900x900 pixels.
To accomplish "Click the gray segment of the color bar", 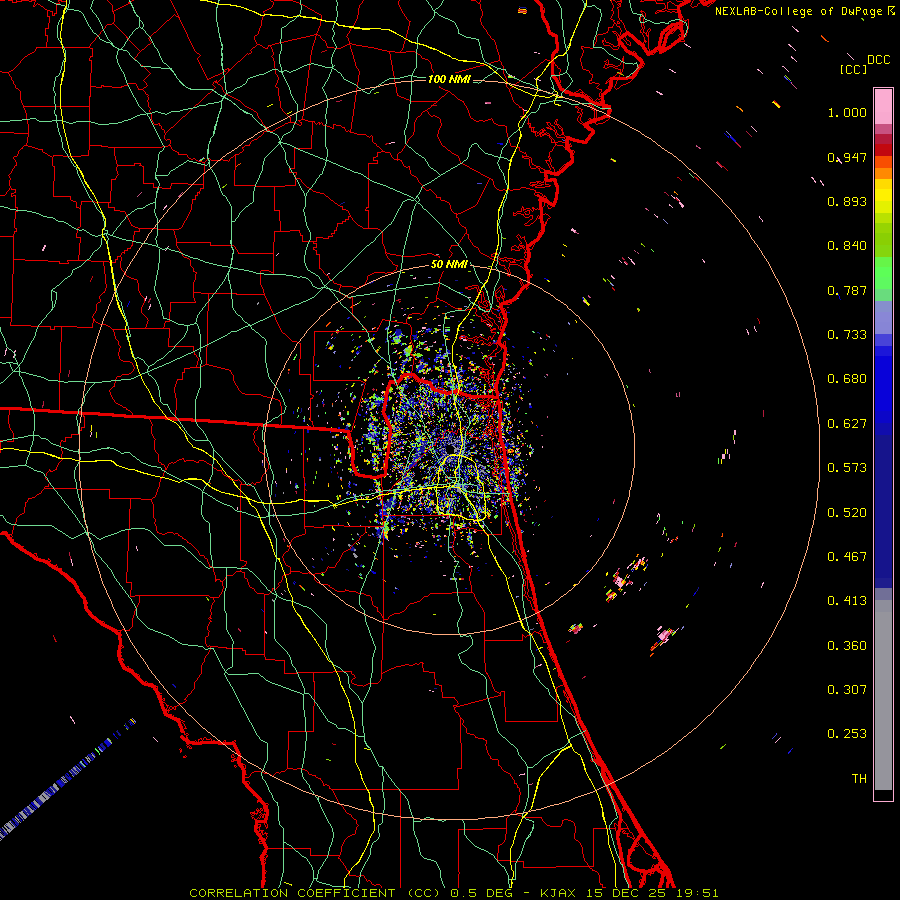I will coord(883,695).
